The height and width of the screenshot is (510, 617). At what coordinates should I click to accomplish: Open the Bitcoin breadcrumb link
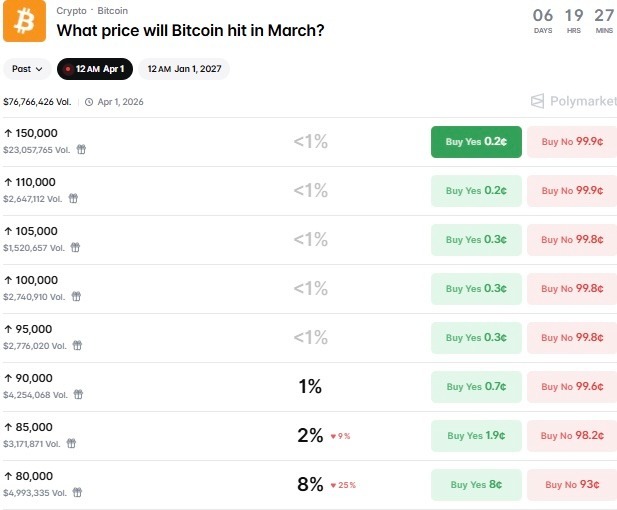point(112,11)
